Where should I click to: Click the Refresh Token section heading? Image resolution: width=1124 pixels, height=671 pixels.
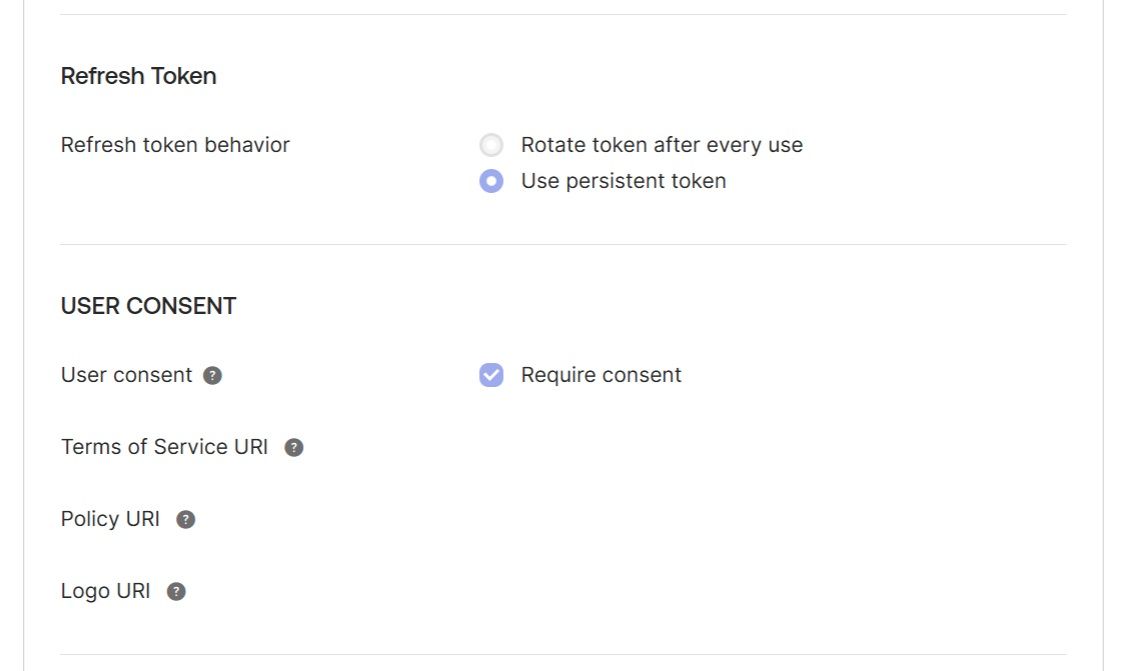tap(139, 76)
